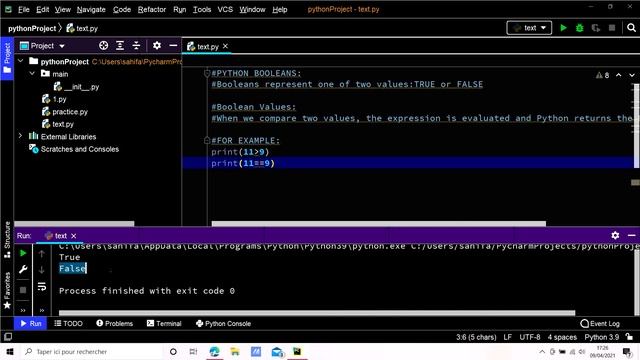
Task: Click the Windows taskbar search box
Action: pos(91,351)
